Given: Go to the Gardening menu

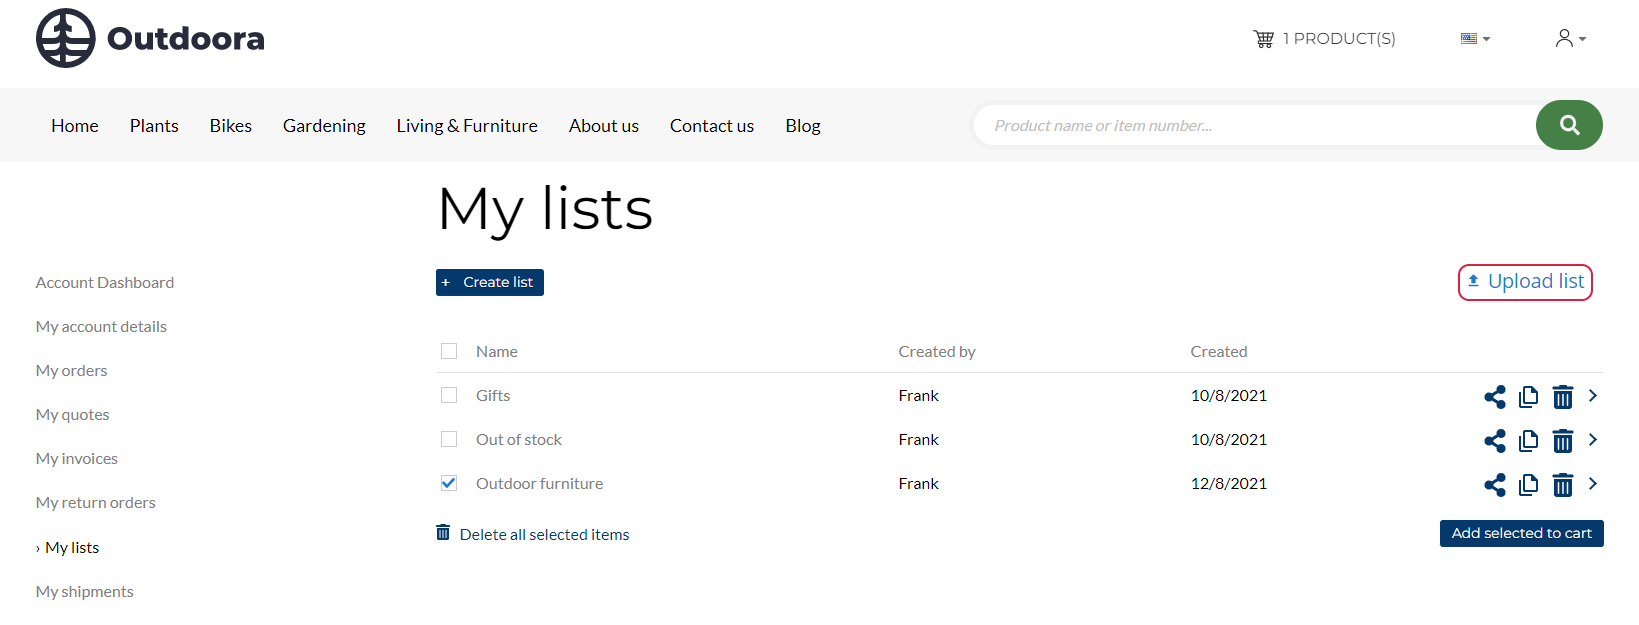Looking at the screenshot, I should [324, 126].
